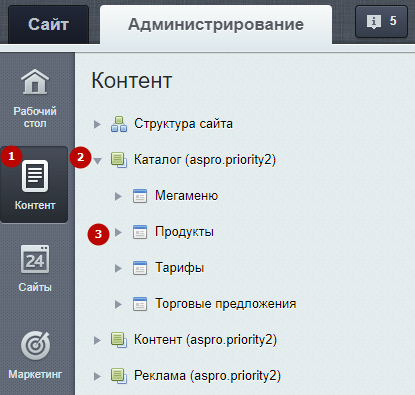
Task: Expand the Реклама (aspro.priority2) node
Action: (97, 377)
